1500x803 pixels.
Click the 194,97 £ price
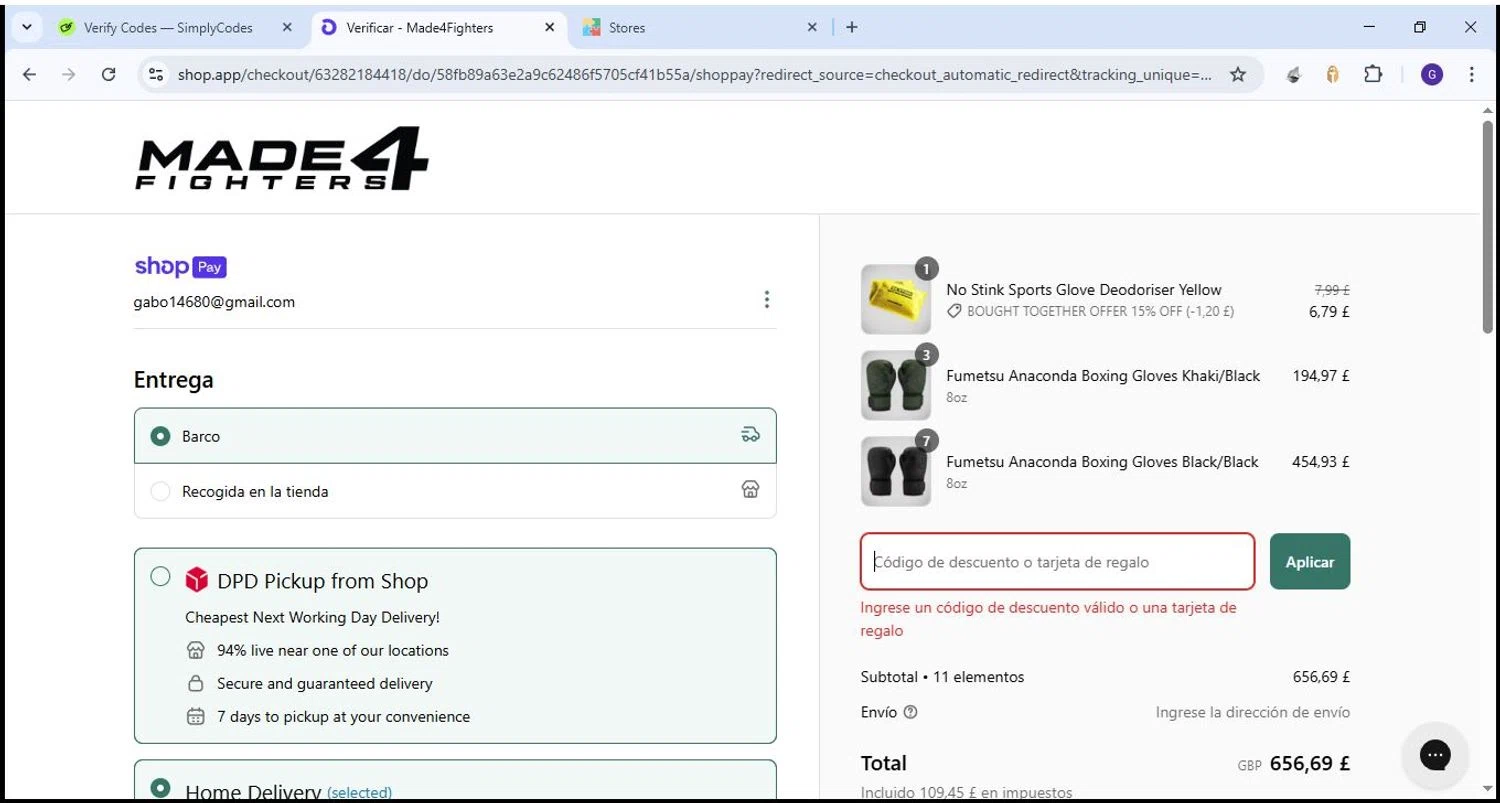pos(1321,376)
